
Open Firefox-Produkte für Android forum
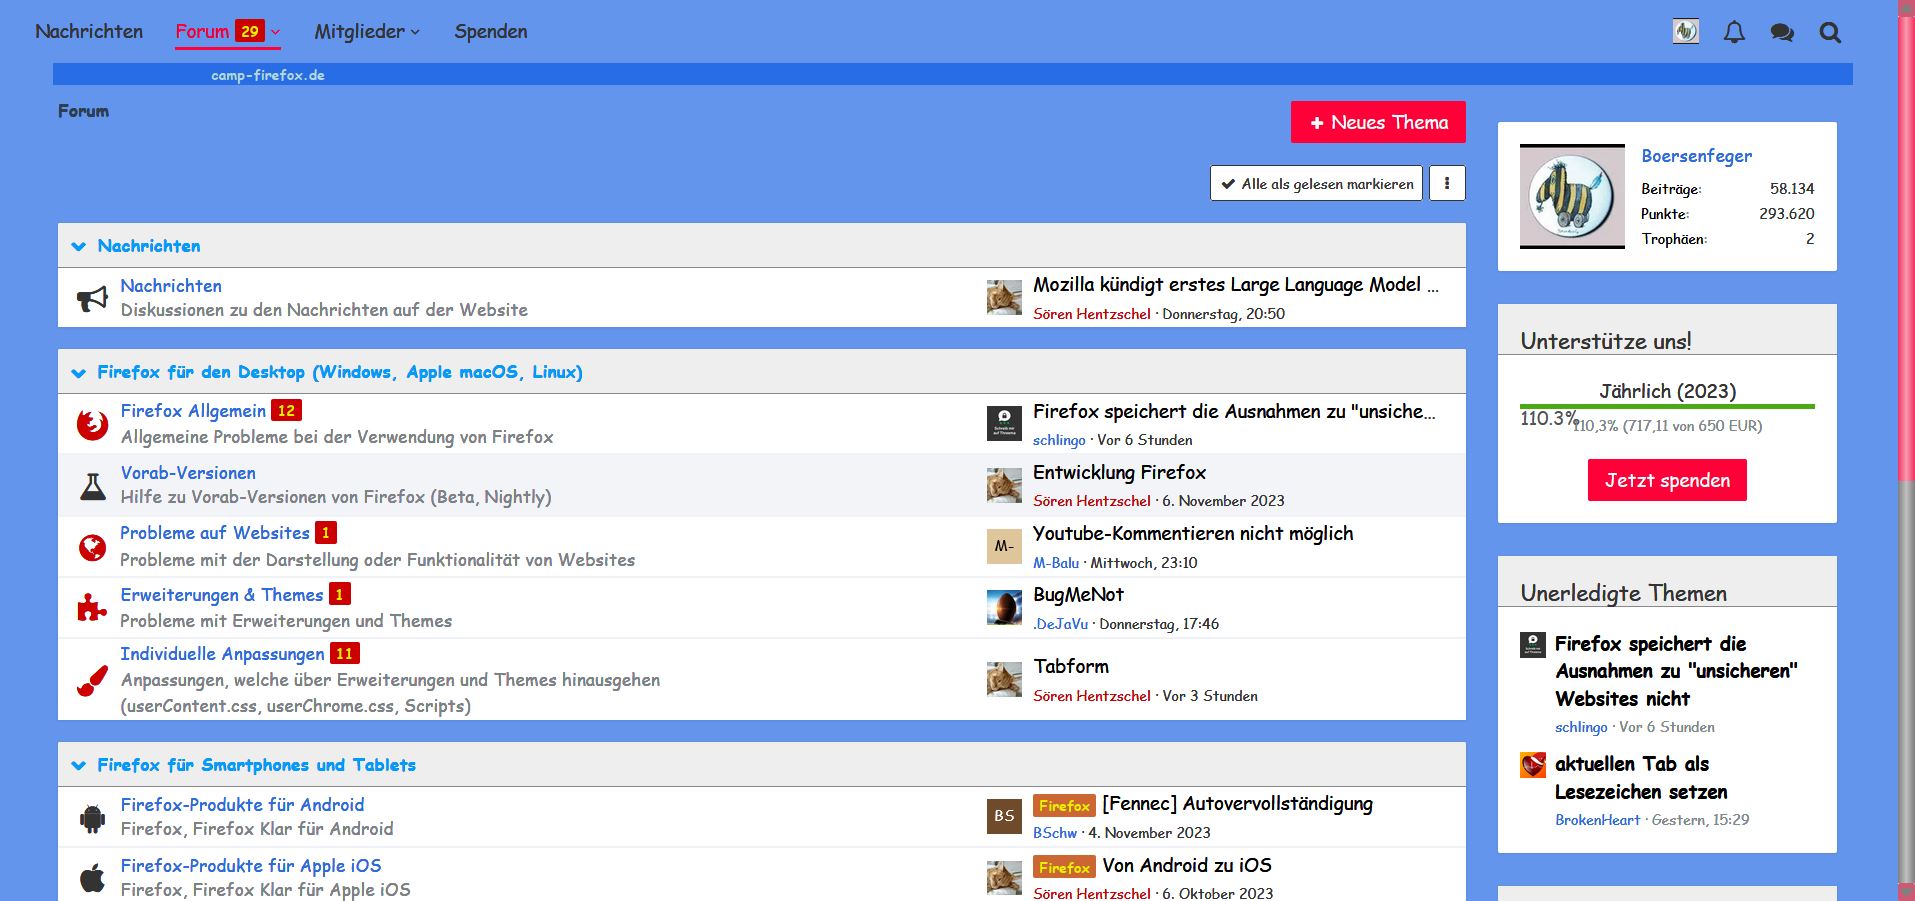242,805
